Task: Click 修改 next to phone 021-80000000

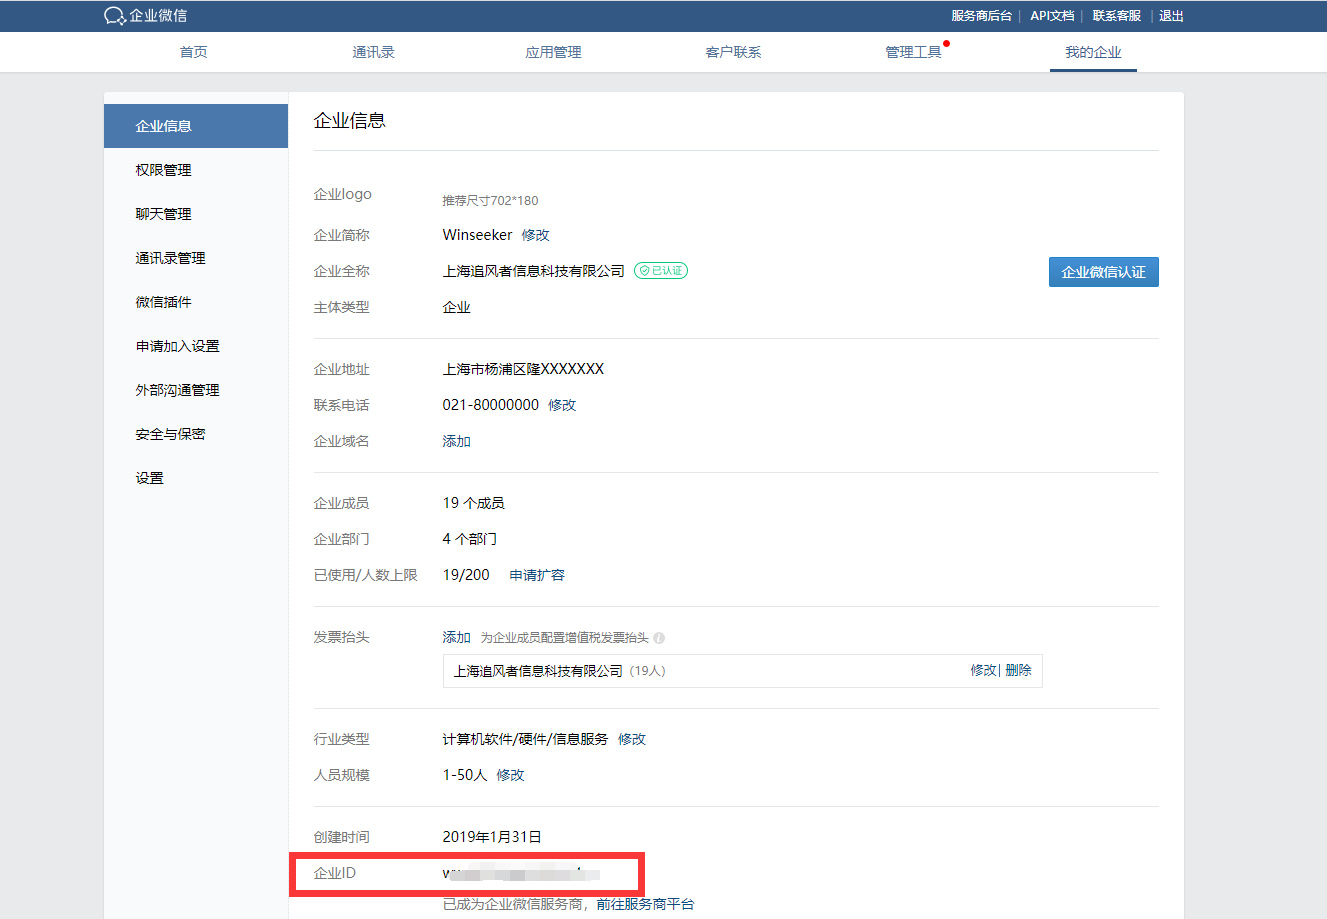Action: click(x=562, y=405)
